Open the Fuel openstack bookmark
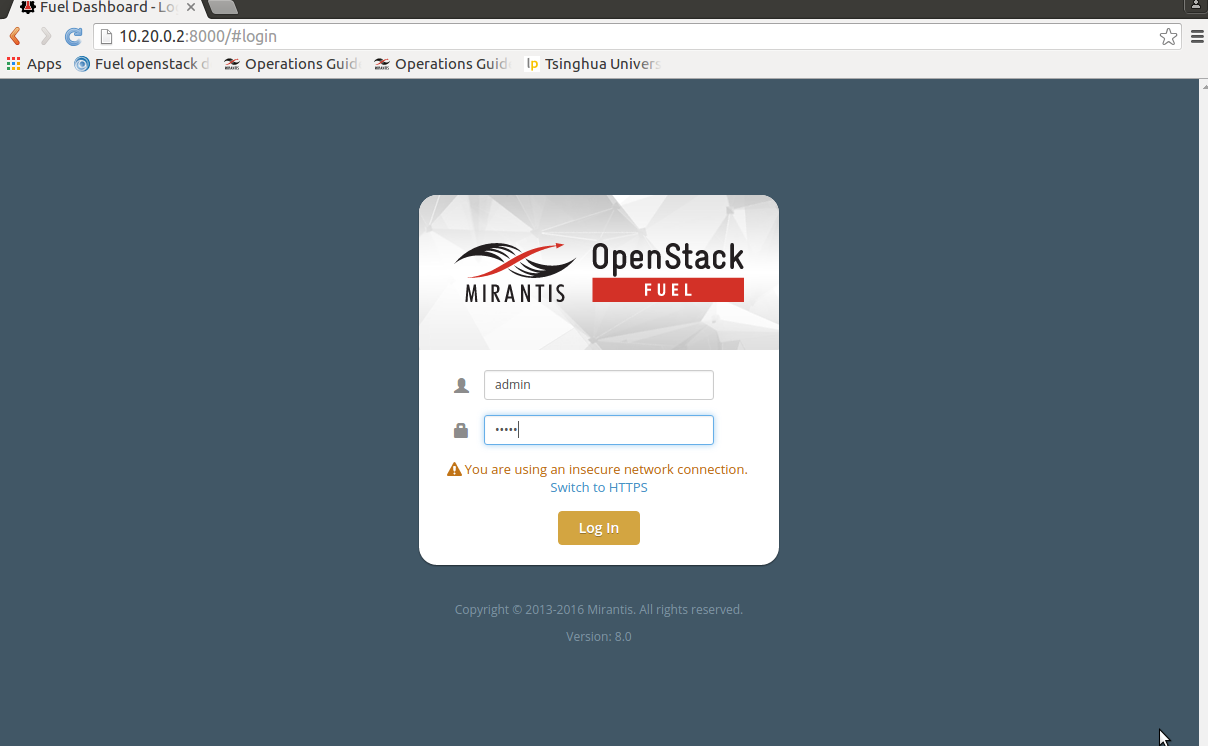The height and width of the screenshot is (746, 1208). point(142,64)
